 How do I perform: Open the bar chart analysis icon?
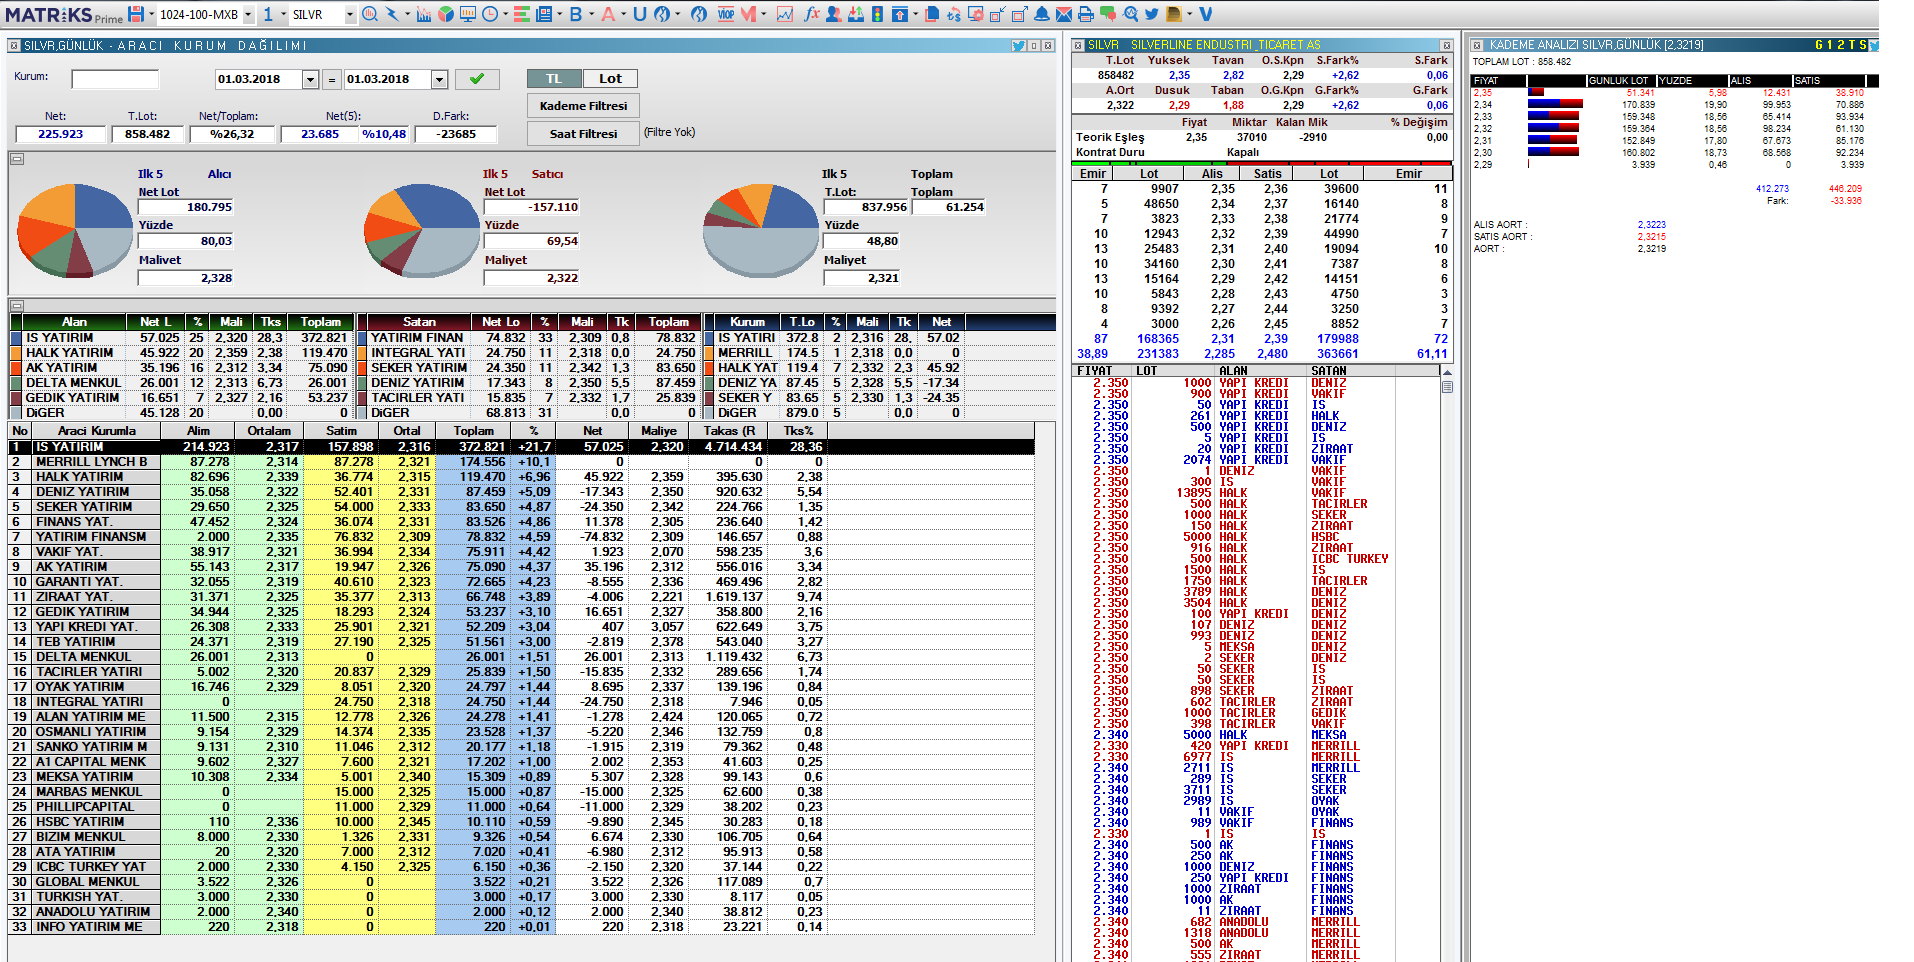[424, 14]
